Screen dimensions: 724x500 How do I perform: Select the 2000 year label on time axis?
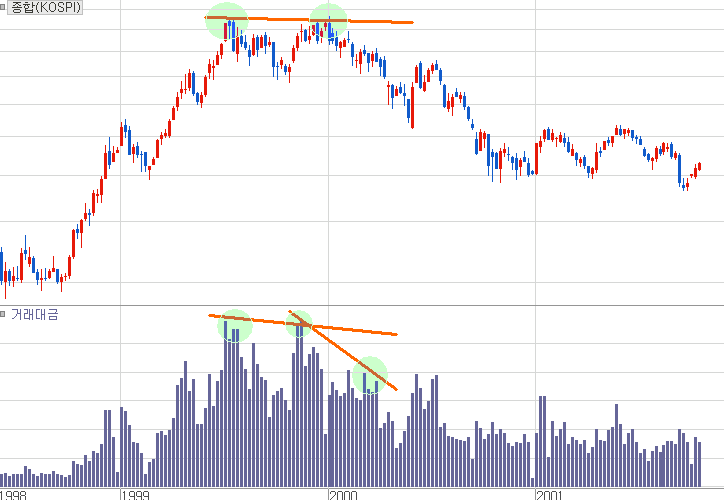[341, 494]
